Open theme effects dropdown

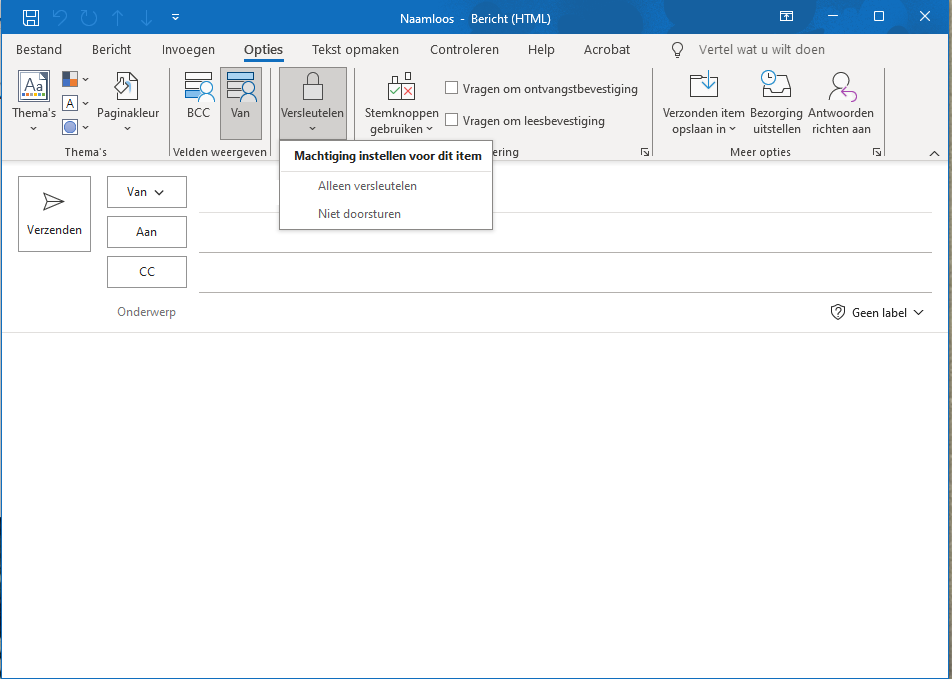click(x=75, y=127)
